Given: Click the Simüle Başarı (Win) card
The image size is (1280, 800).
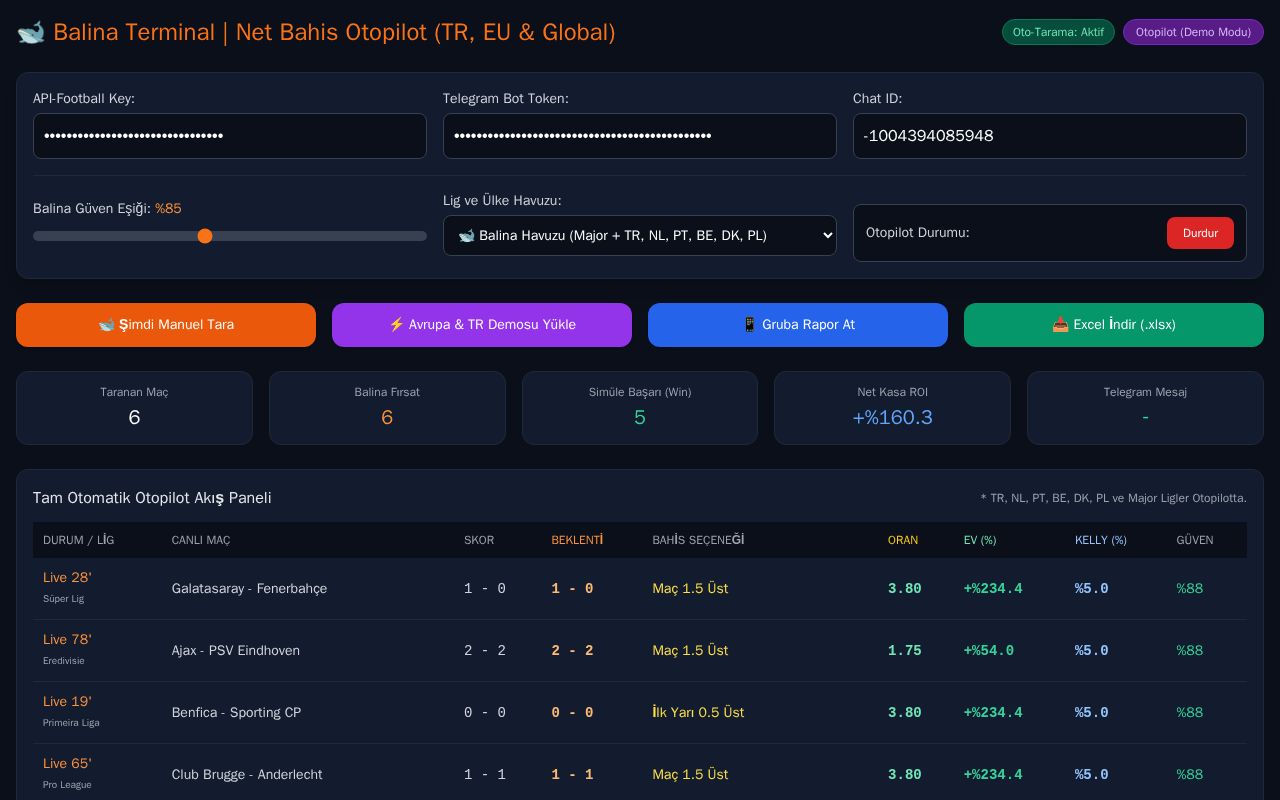Looking at the screenshot, I should 640,408.
